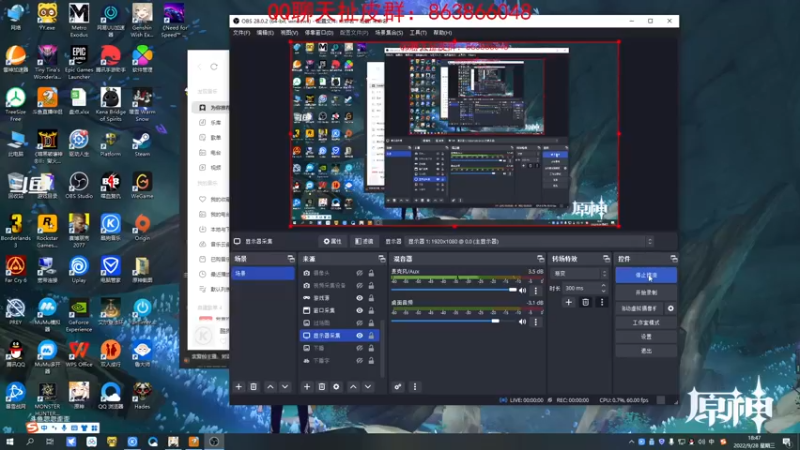Viewport: 800px width, 450px height.
Task: Open source 属性 button in toolbar
Action: click(x=333, y=241)
